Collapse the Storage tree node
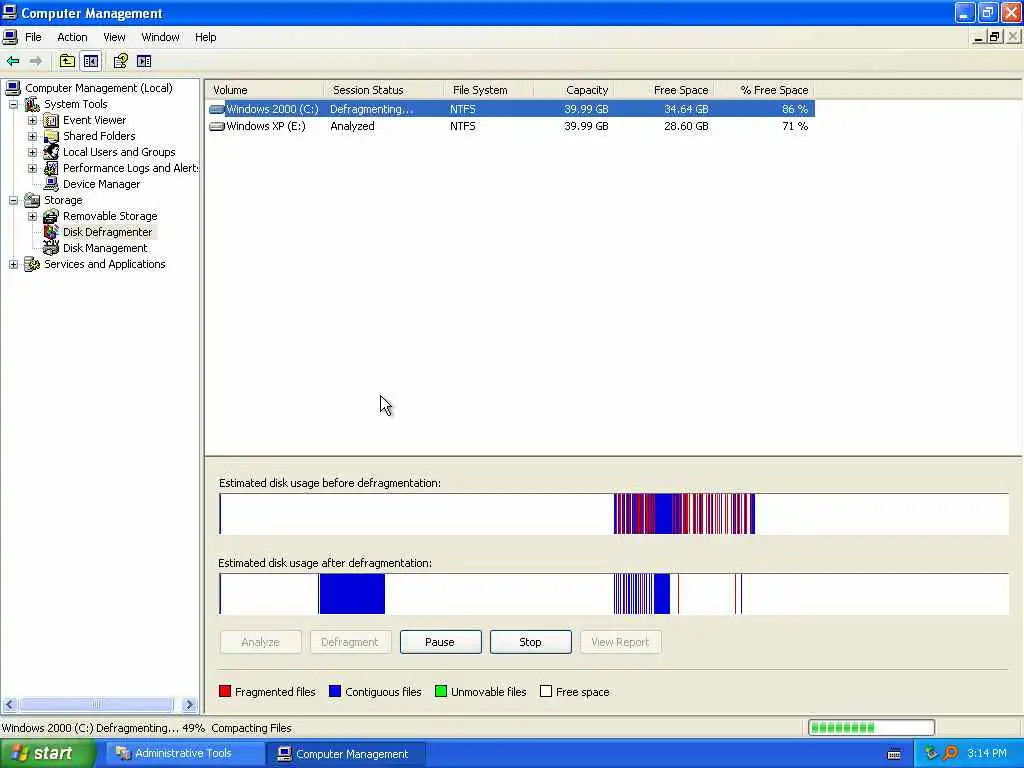 (x=13, y=200)
